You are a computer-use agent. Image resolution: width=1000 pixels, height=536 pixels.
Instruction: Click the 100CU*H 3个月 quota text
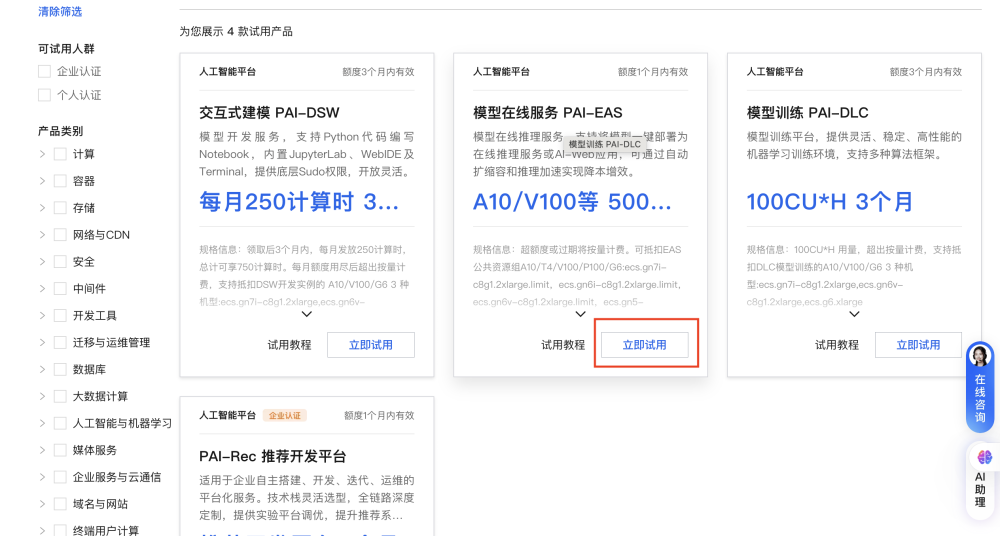tap(830, 202)
